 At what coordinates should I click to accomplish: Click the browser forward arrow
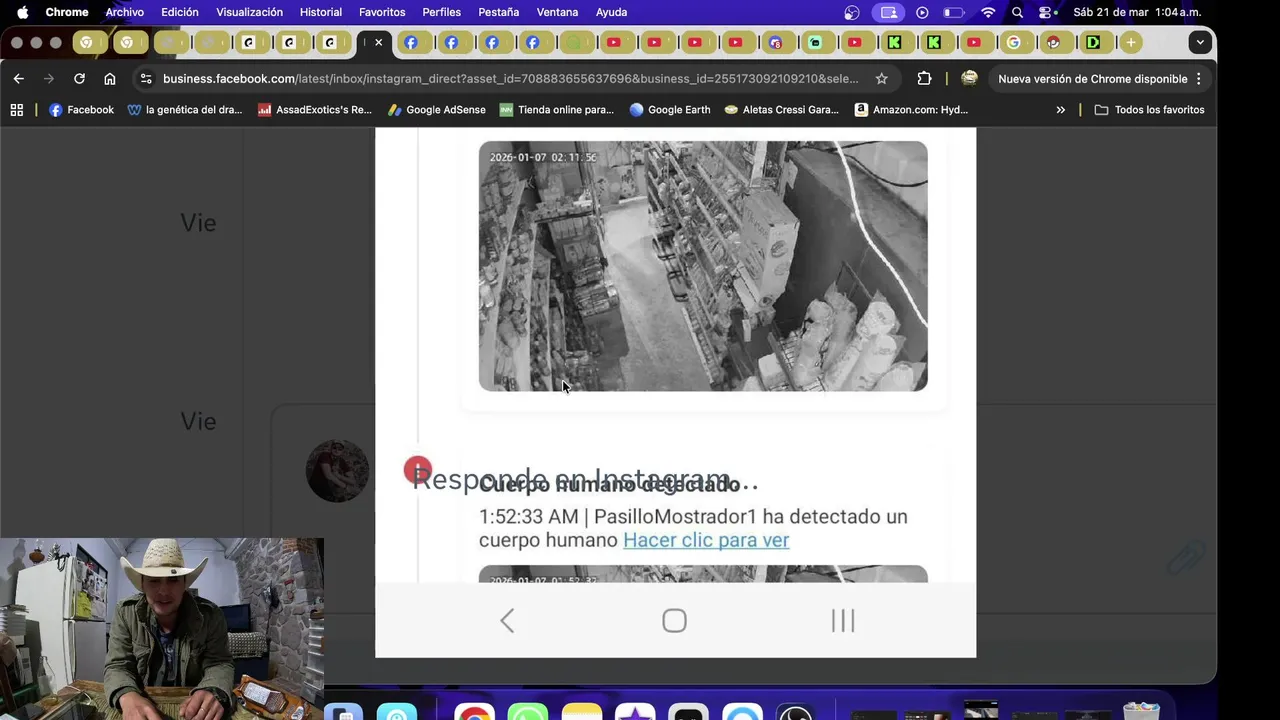coord(48,79)
